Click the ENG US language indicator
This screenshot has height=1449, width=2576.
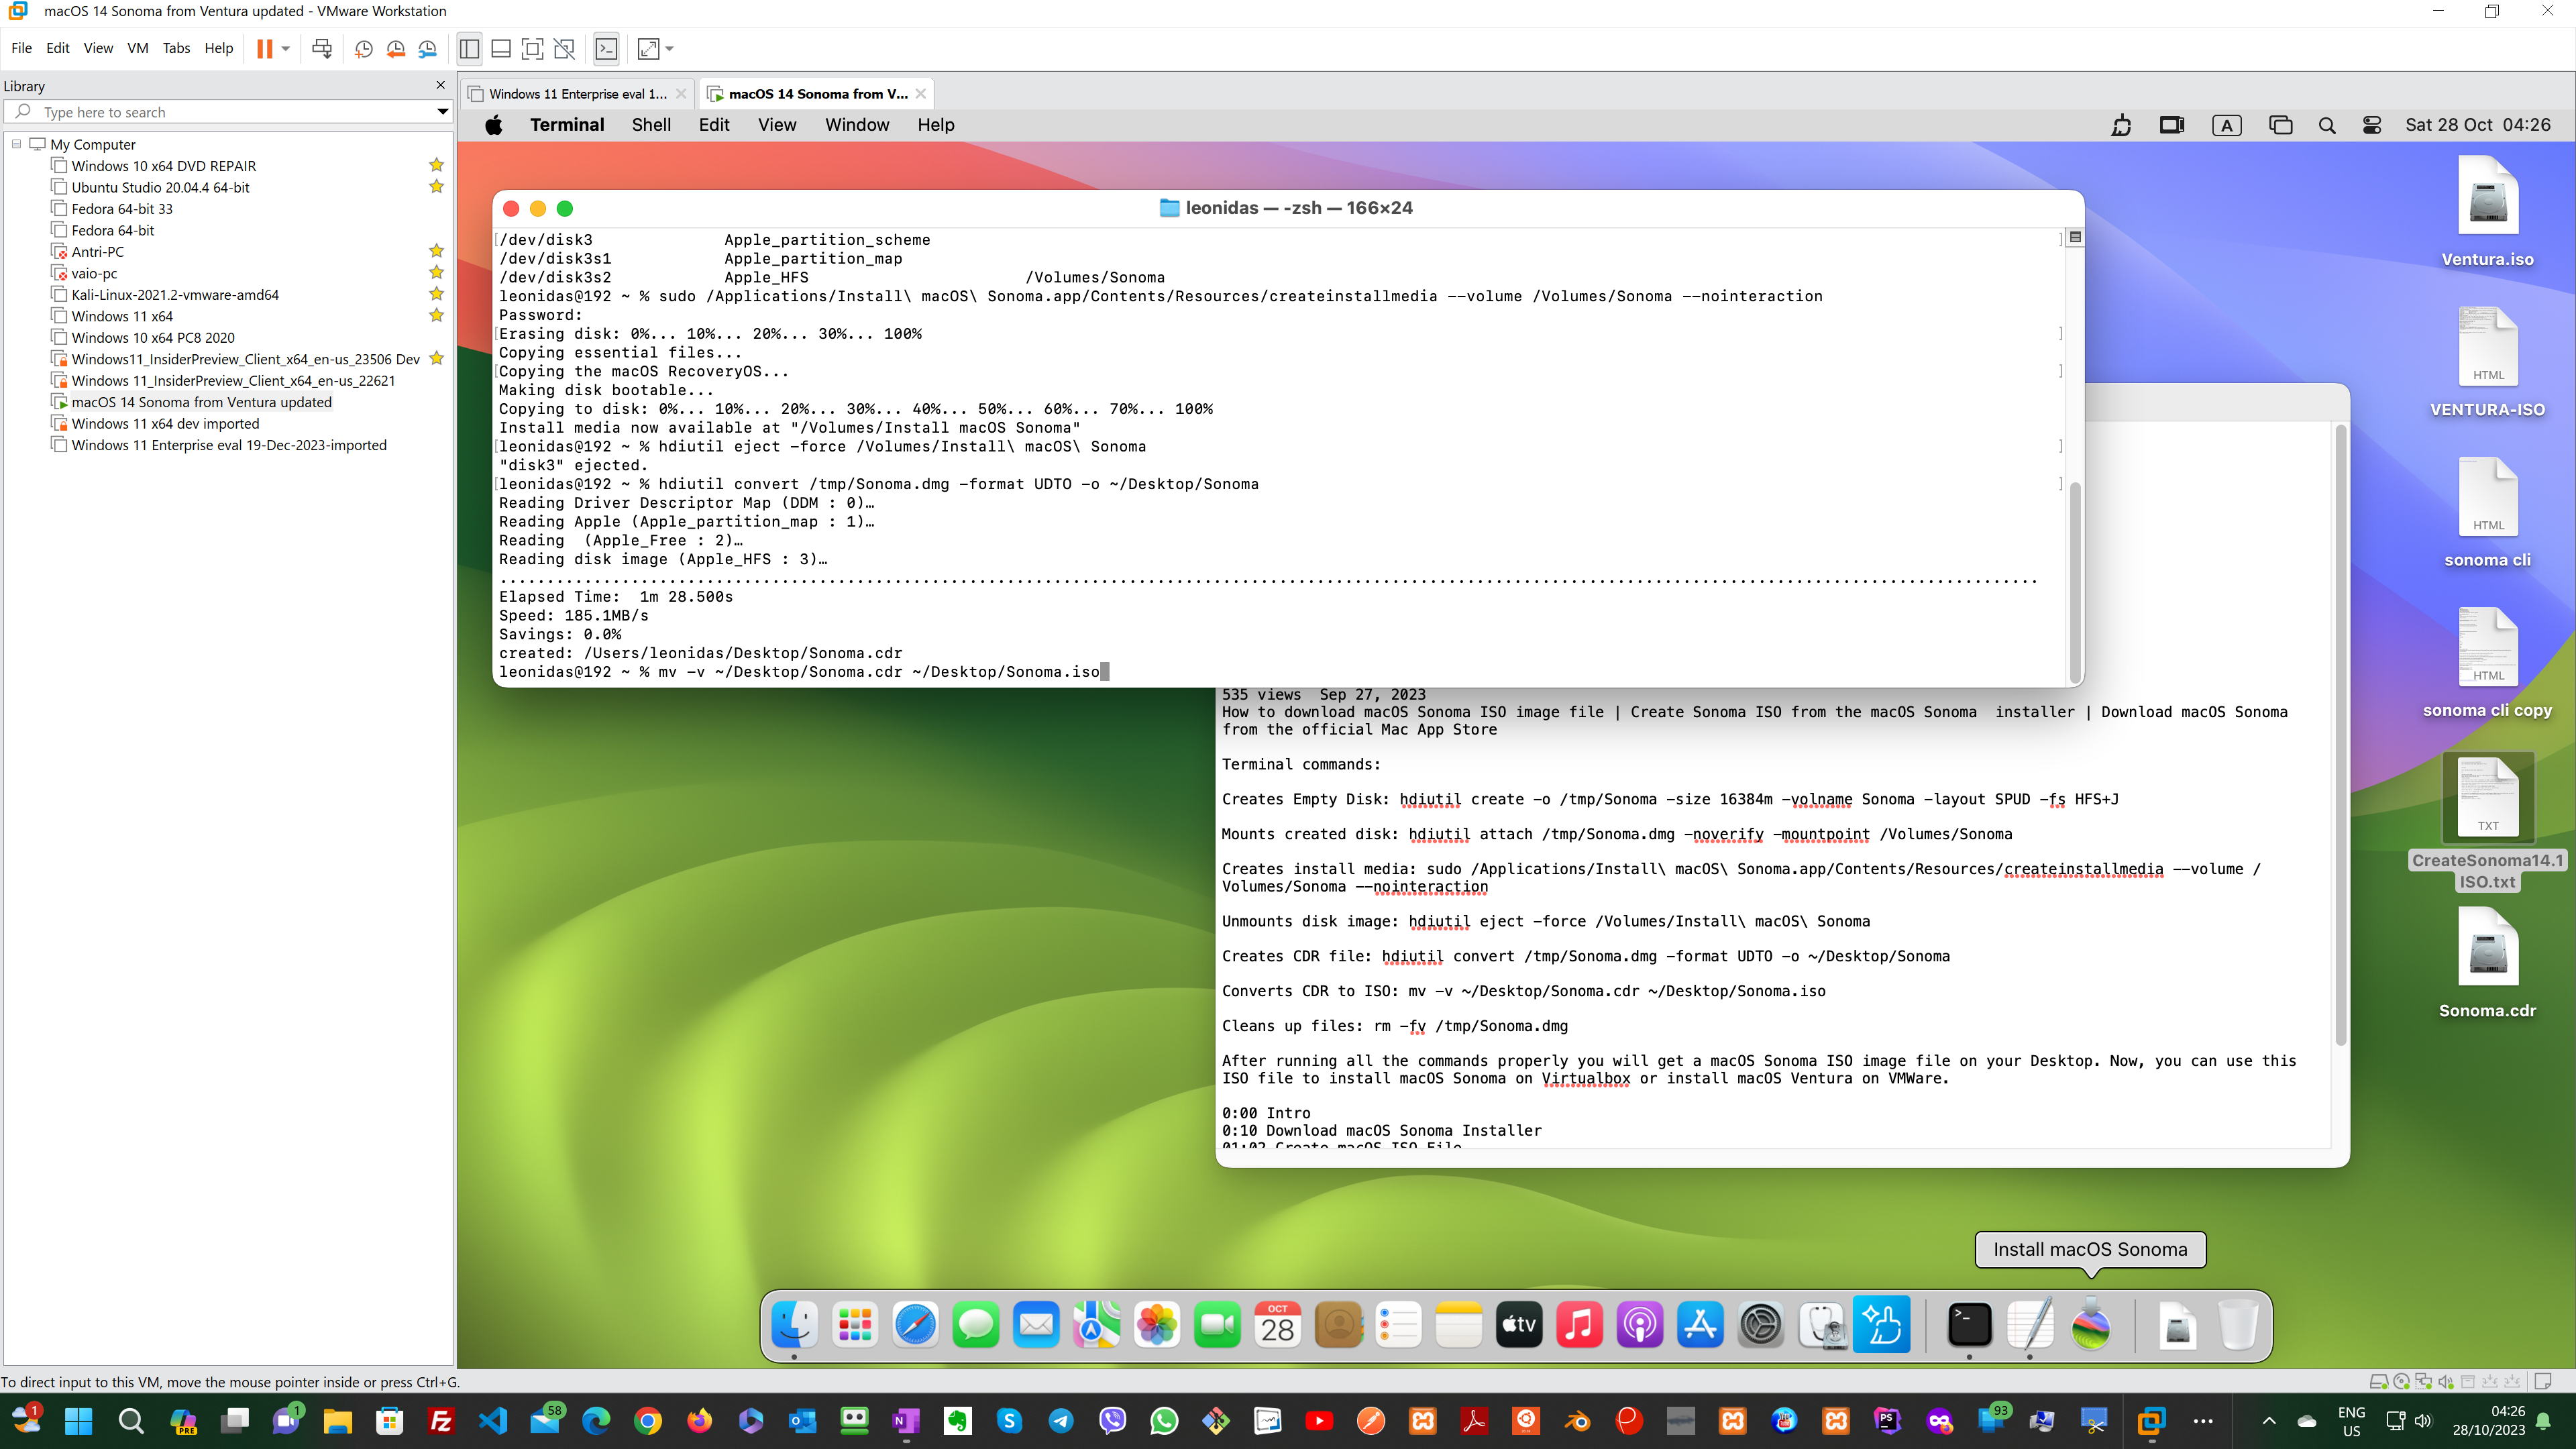pos(2351,1421)
